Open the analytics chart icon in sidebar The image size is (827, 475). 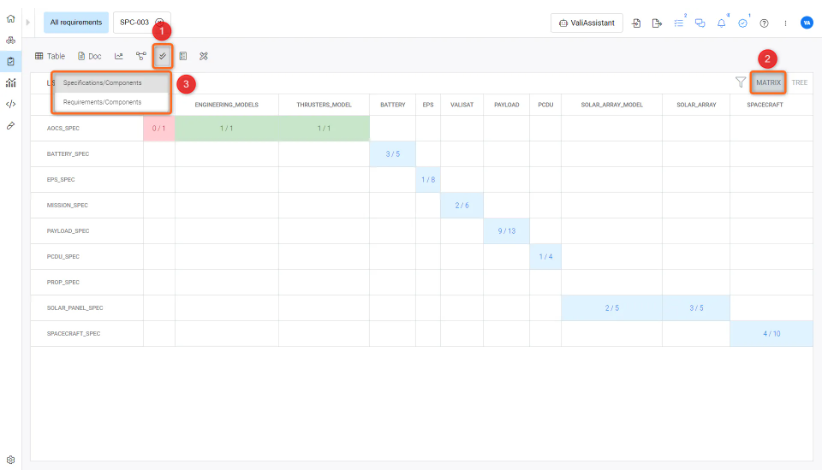[11, 83]
